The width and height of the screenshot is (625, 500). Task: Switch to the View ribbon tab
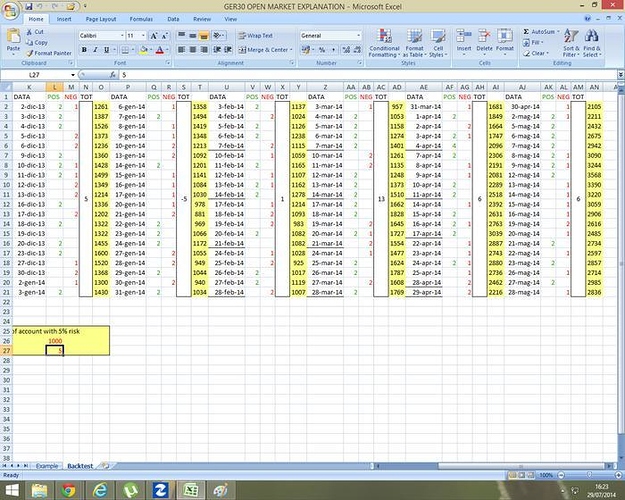230,19
